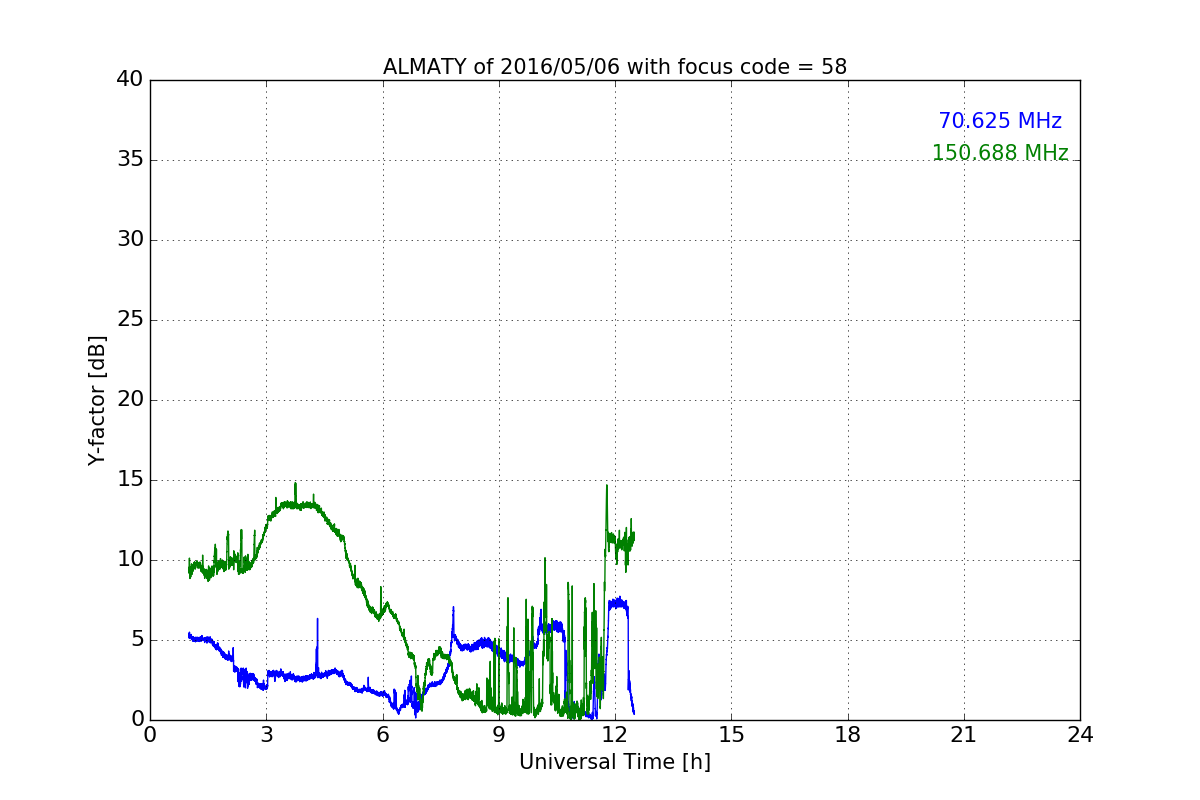
Task: Click x-axis tick label 15
Action: tap(731, 735)
